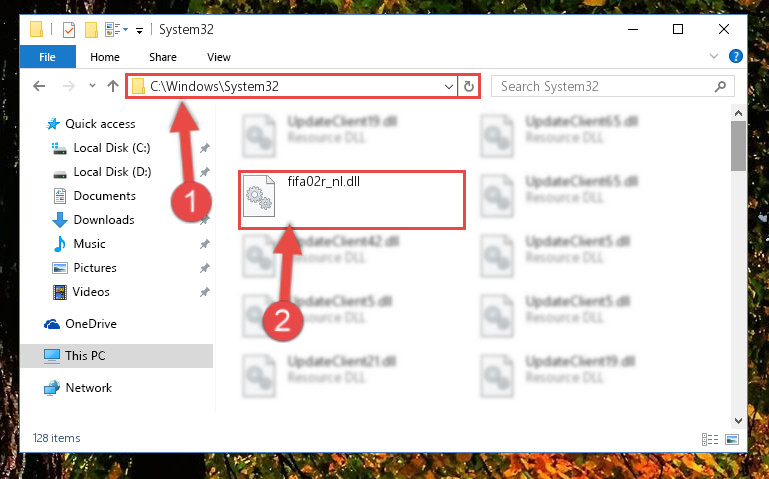Open the Share ribbon tab
The image size is (769, 479).
tap(163, 57)
